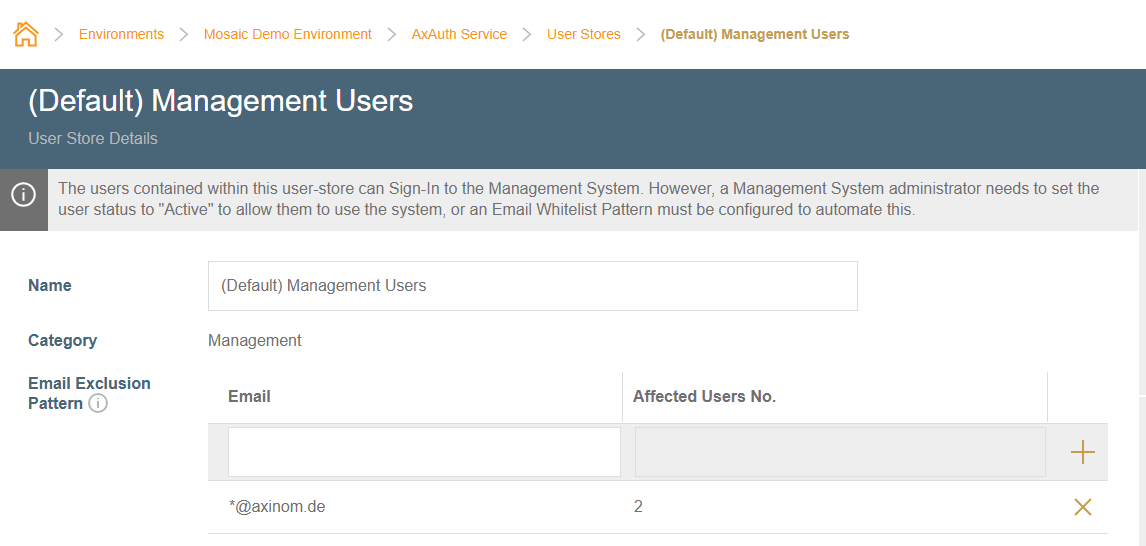Select the (Default) Management Users breadcrumb

(x=754, y=34)
